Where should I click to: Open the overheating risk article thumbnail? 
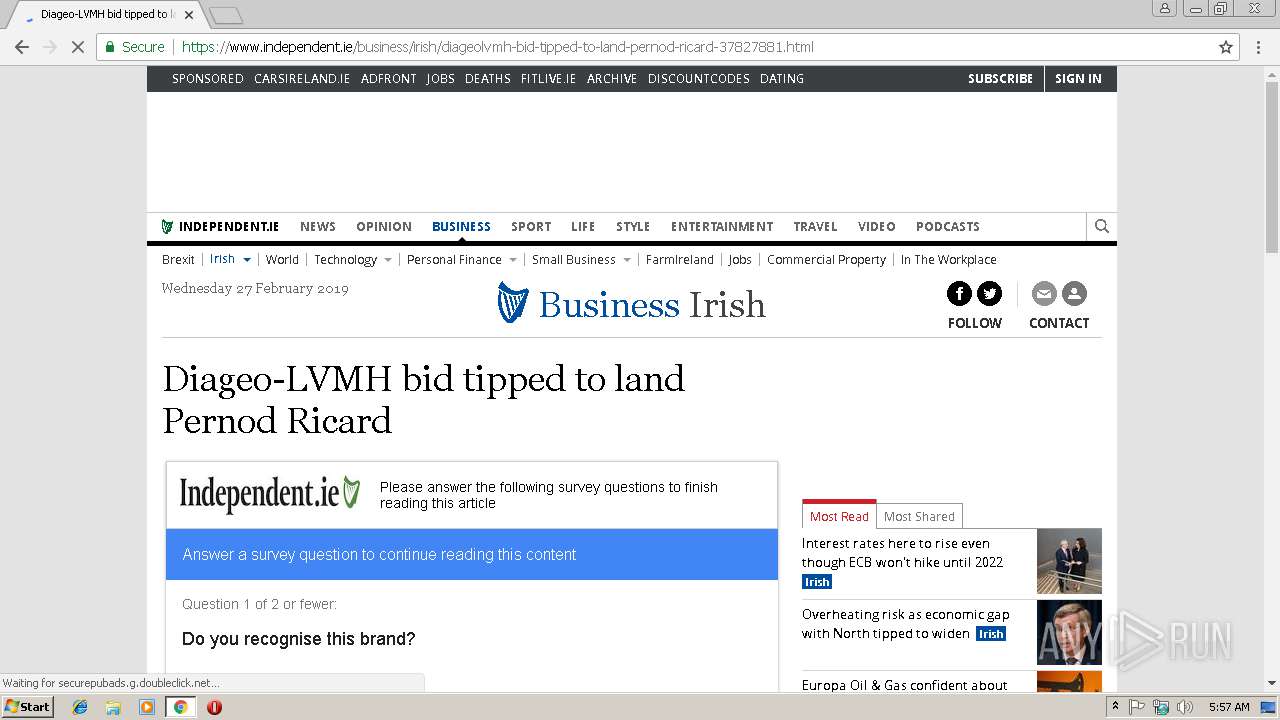[x=1069, y=632]
